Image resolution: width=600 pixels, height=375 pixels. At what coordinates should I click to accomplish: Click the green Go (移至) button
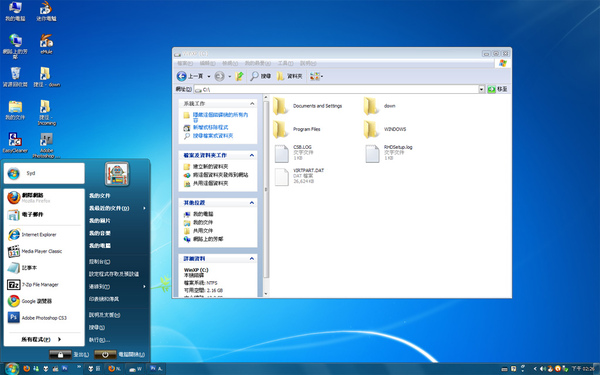pos(497,89)
